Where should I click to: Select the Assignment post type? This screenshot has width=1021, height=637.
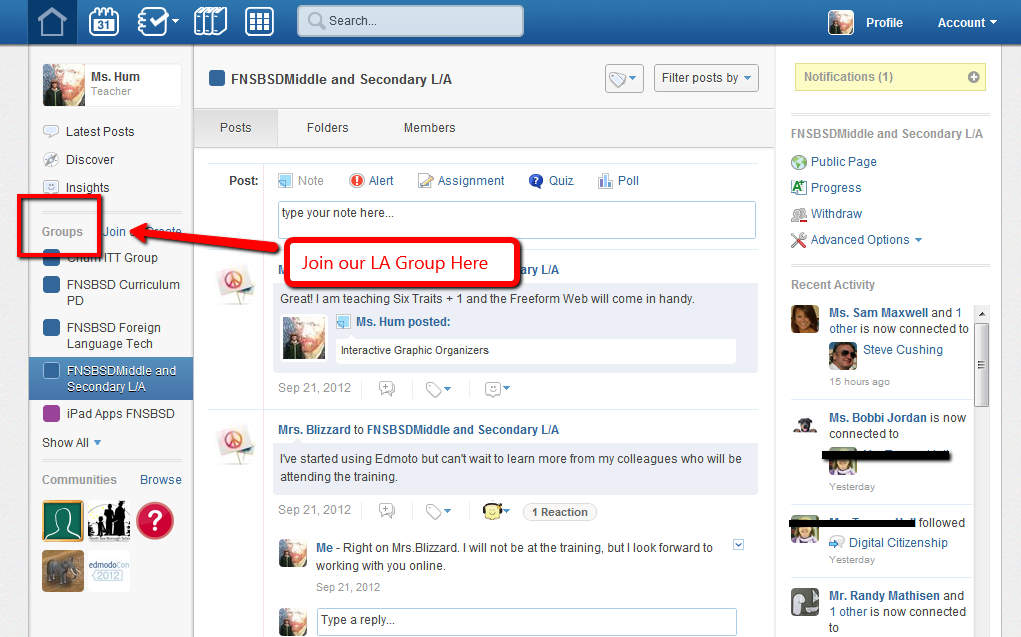[461, 180]
